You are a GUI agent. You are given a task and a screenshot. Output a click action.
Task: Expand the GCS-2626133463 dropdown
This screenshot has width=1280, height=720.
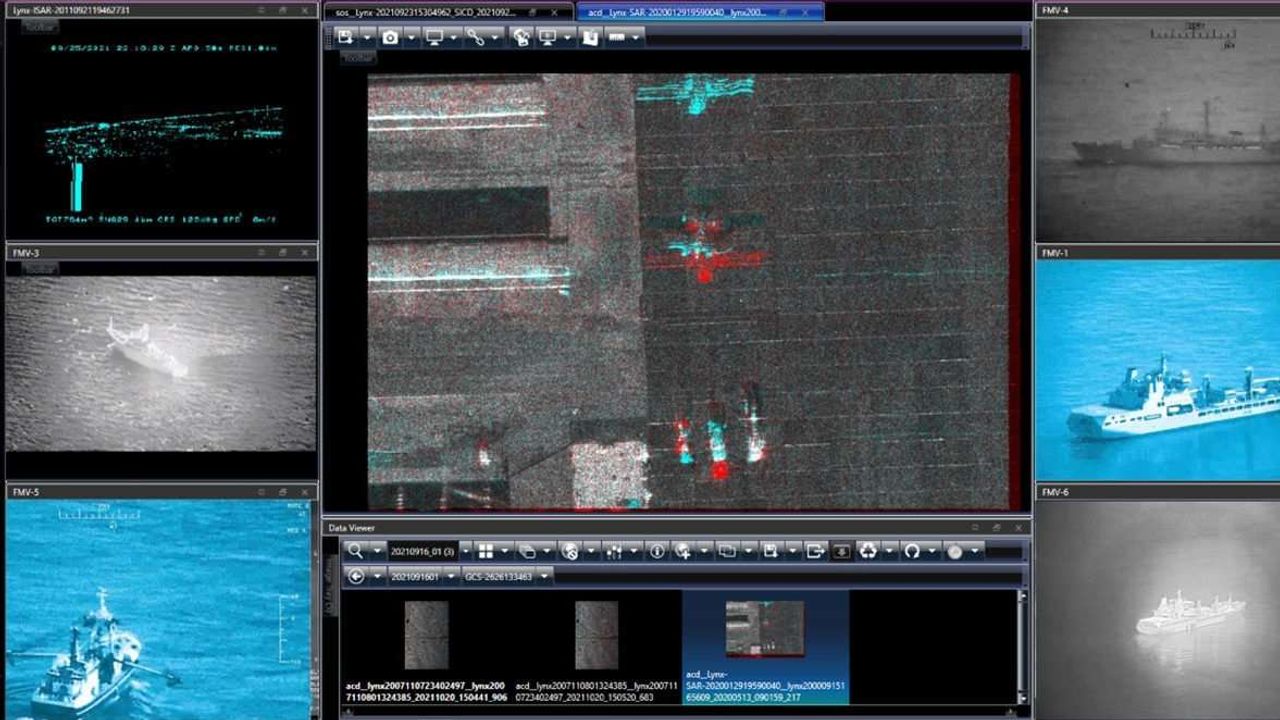544,576
